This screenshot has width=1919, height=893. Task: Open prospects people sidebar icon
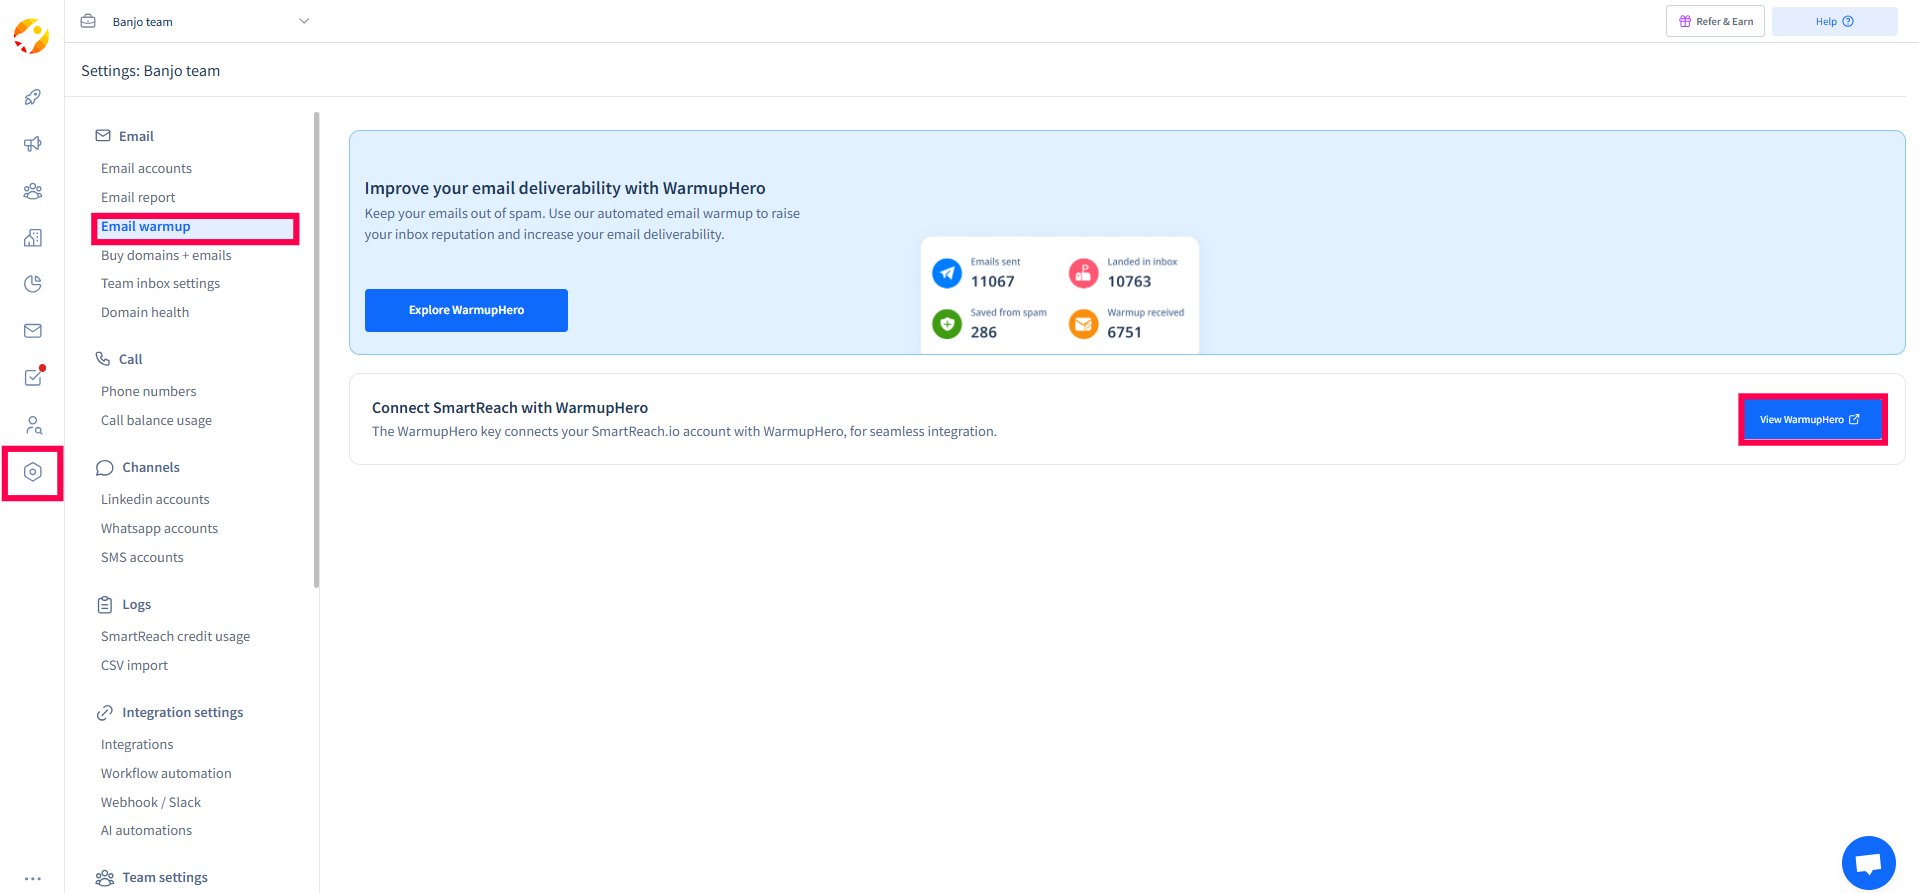(x=33, y=191)
